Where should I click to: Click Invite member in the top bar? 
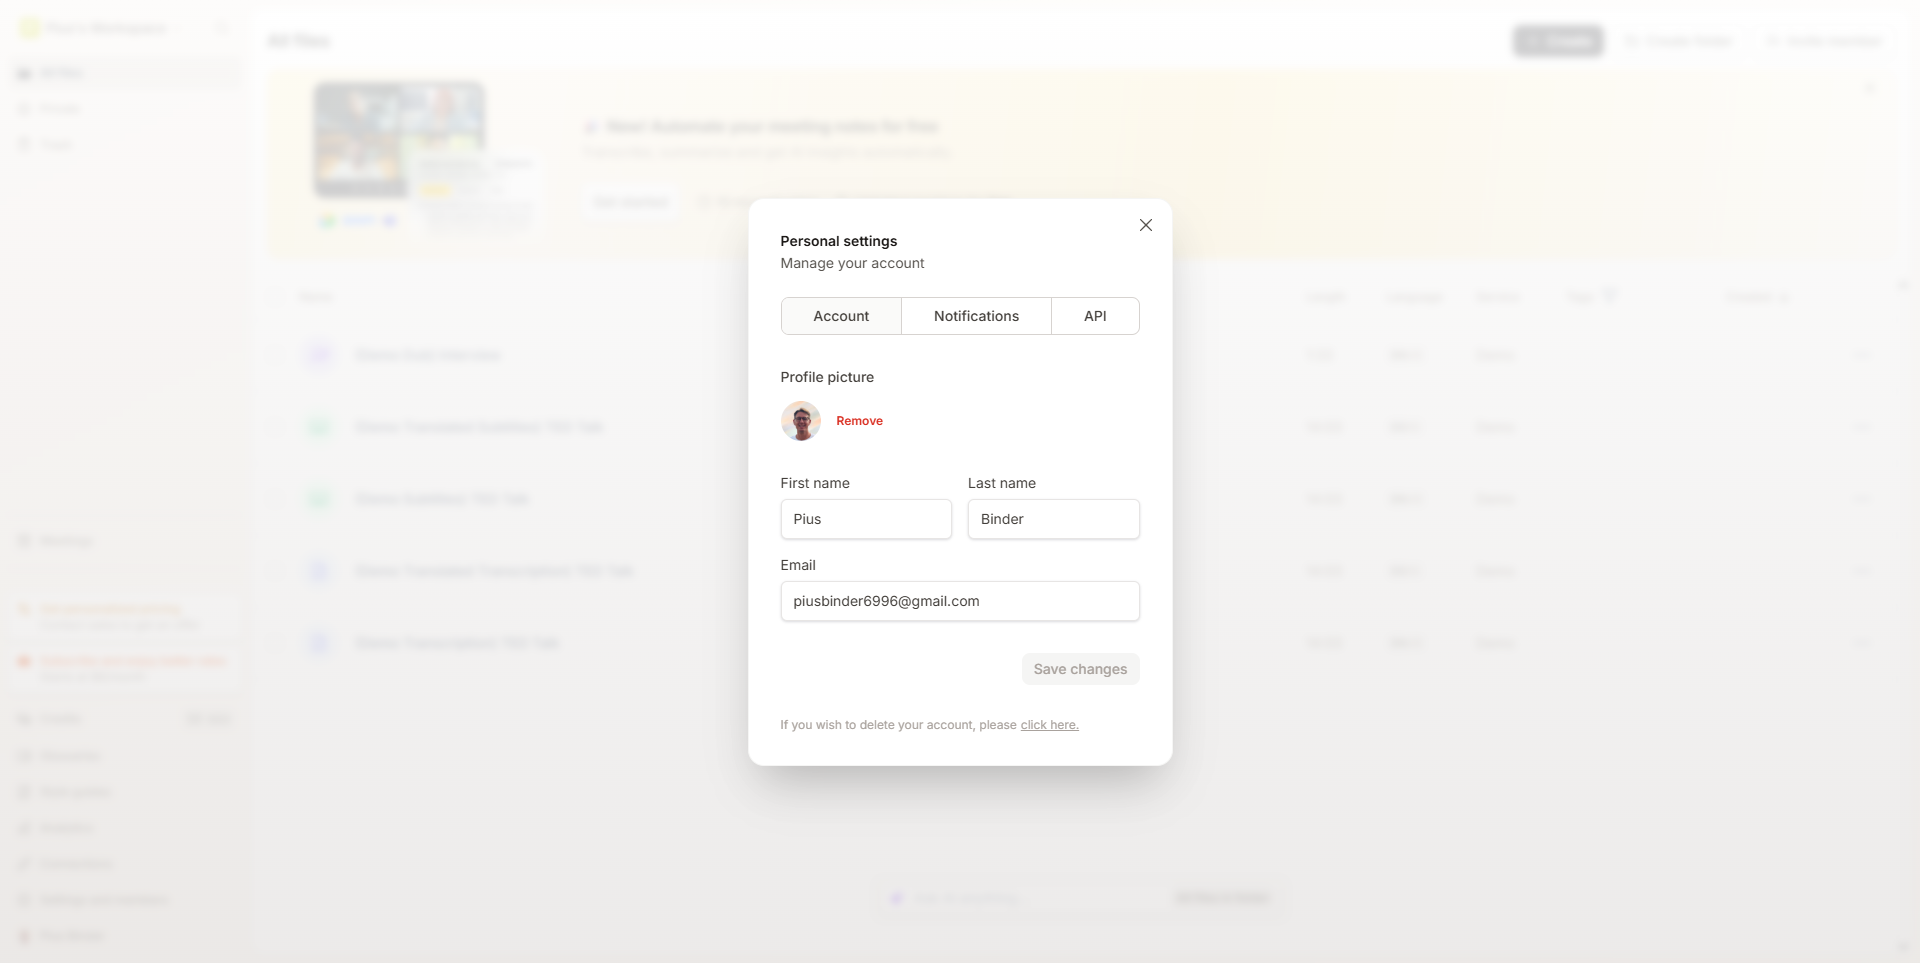[x=1824, y=41]
